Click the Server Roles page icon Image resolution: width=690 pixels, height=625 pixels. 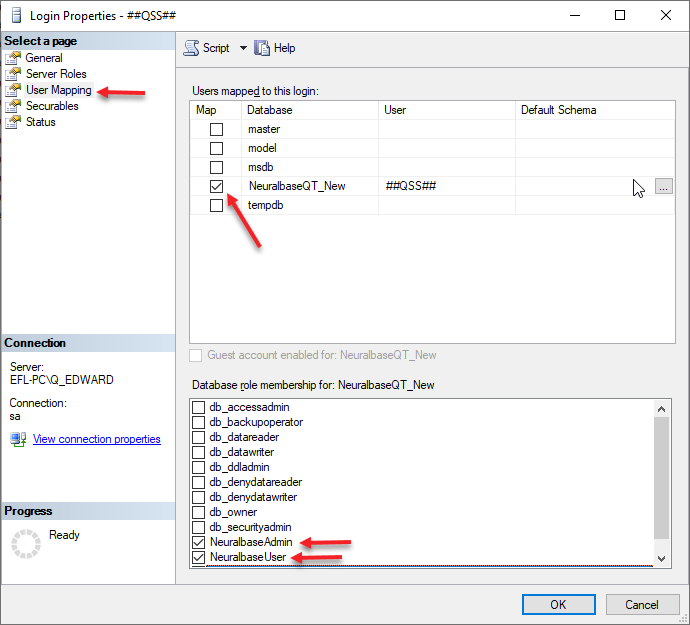click(13, 74)
